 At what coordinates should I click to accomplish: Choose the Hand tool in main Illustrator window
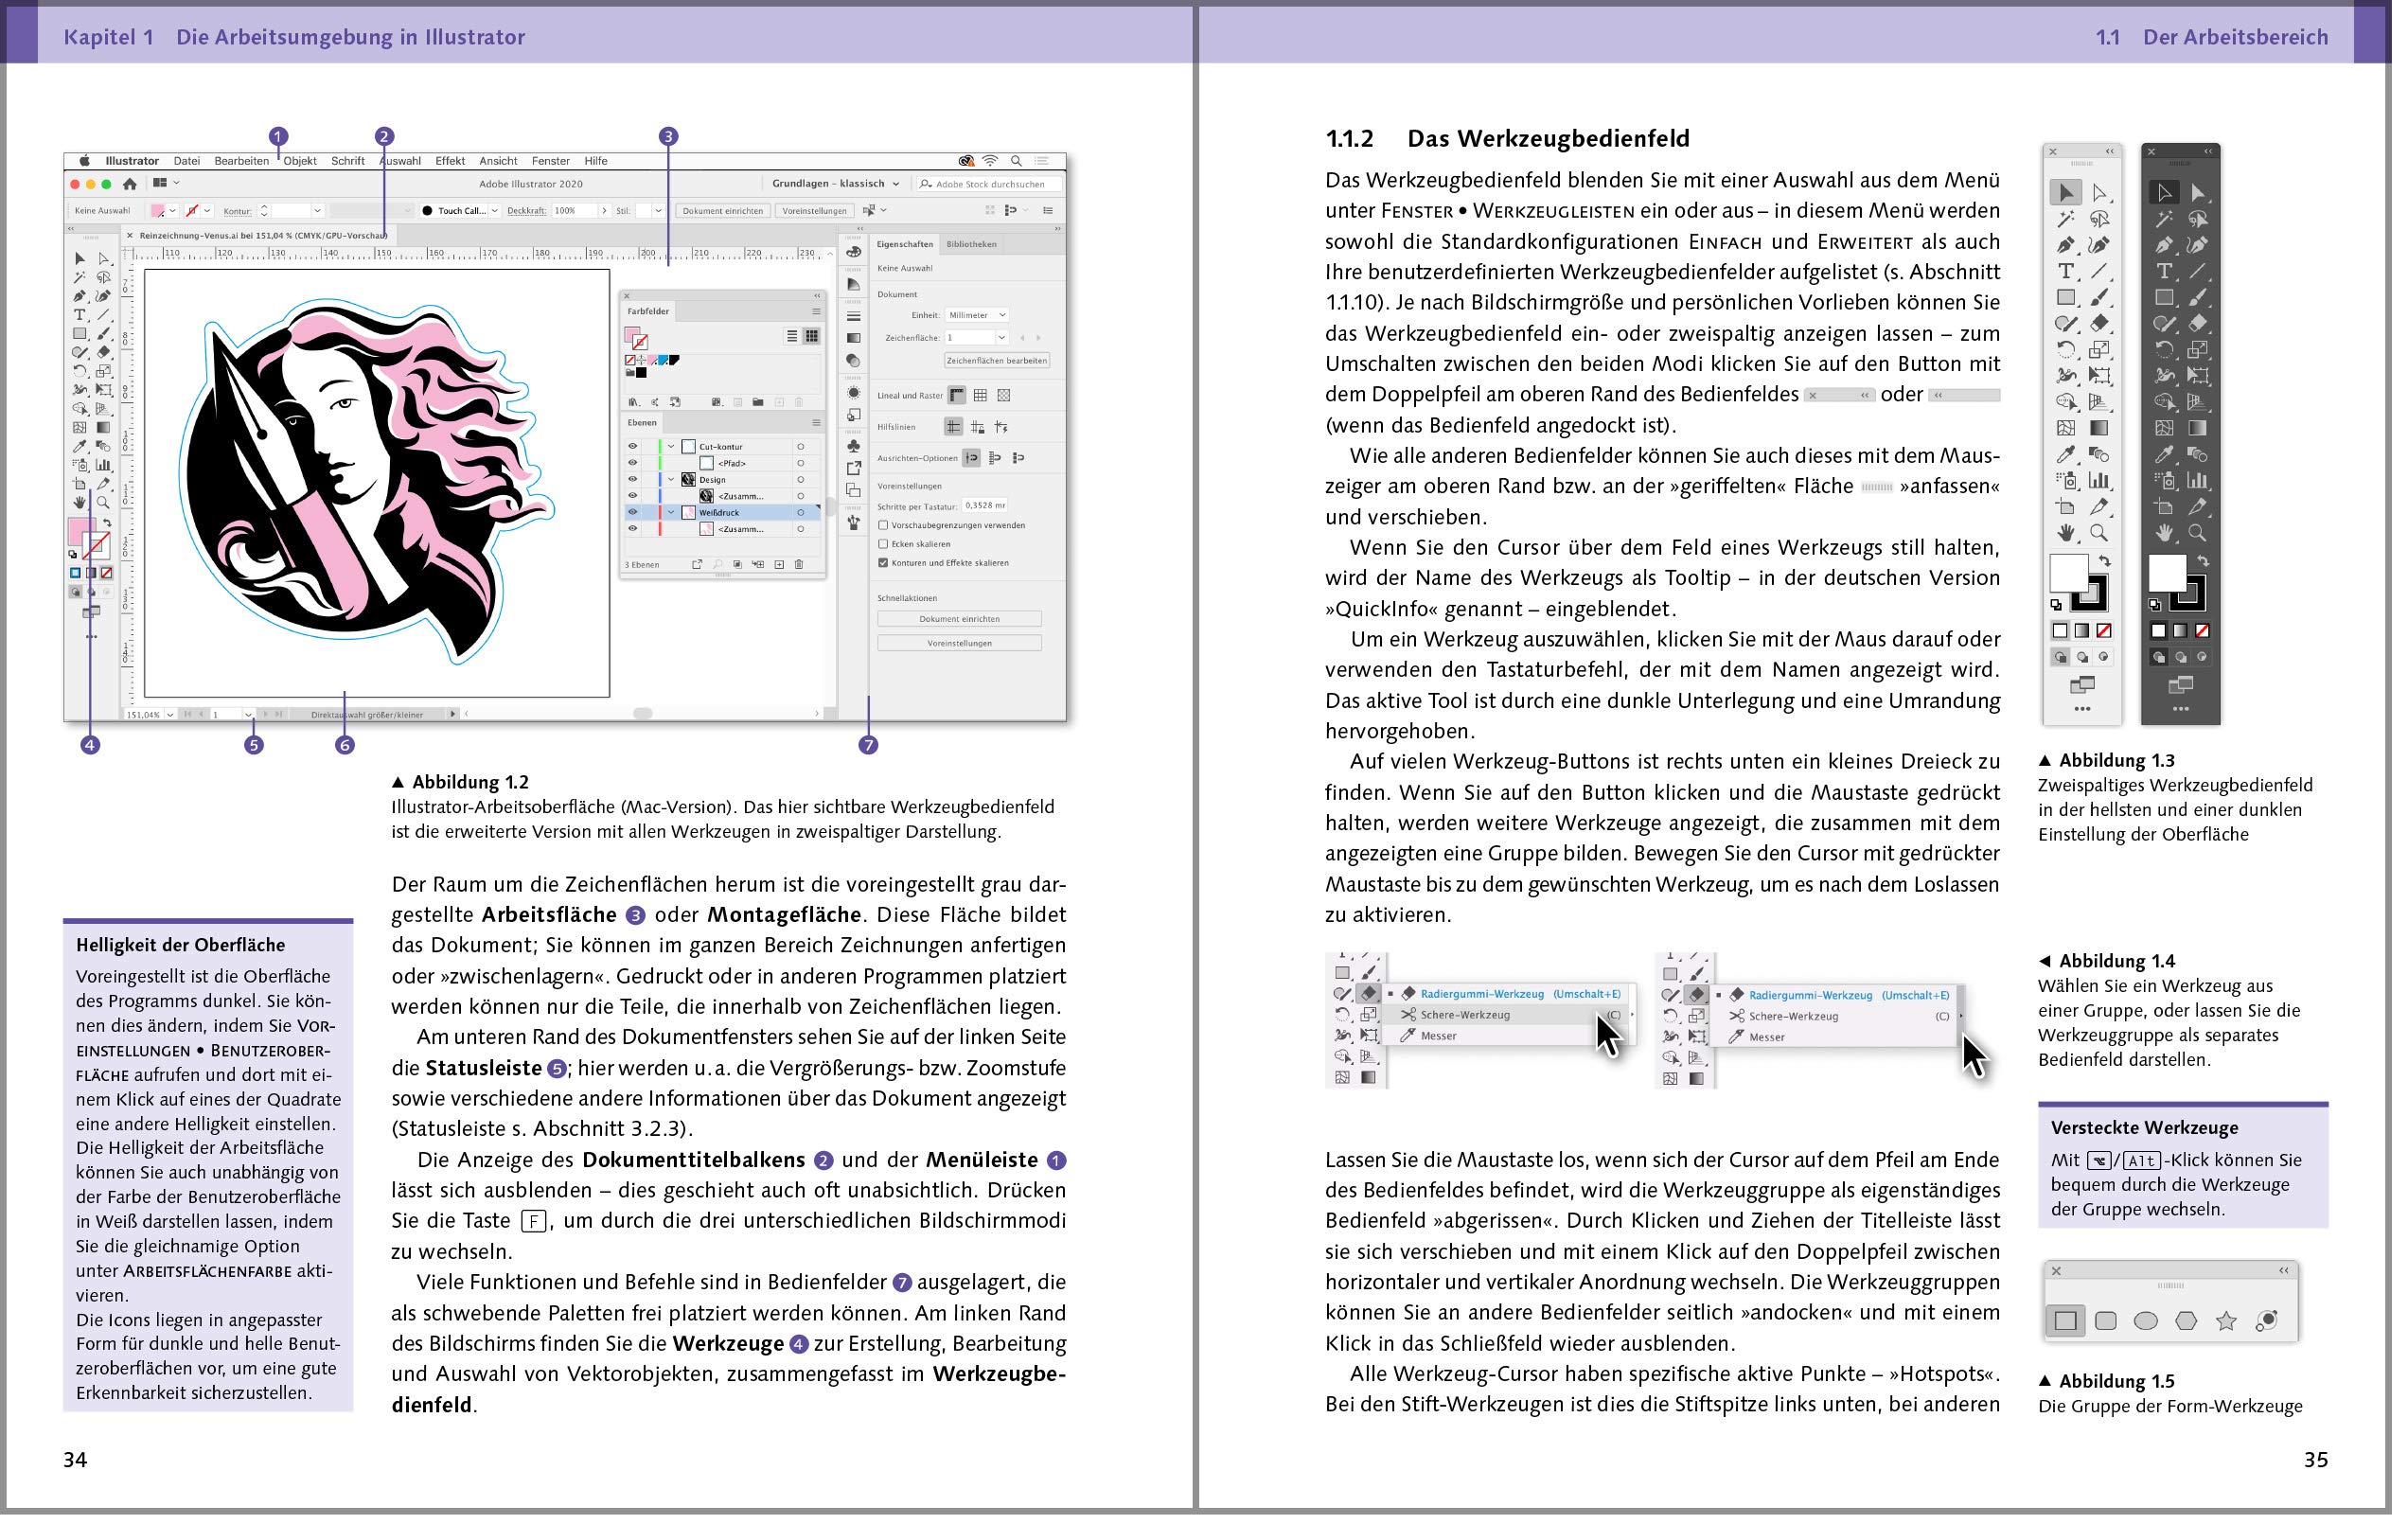point(80,503)
